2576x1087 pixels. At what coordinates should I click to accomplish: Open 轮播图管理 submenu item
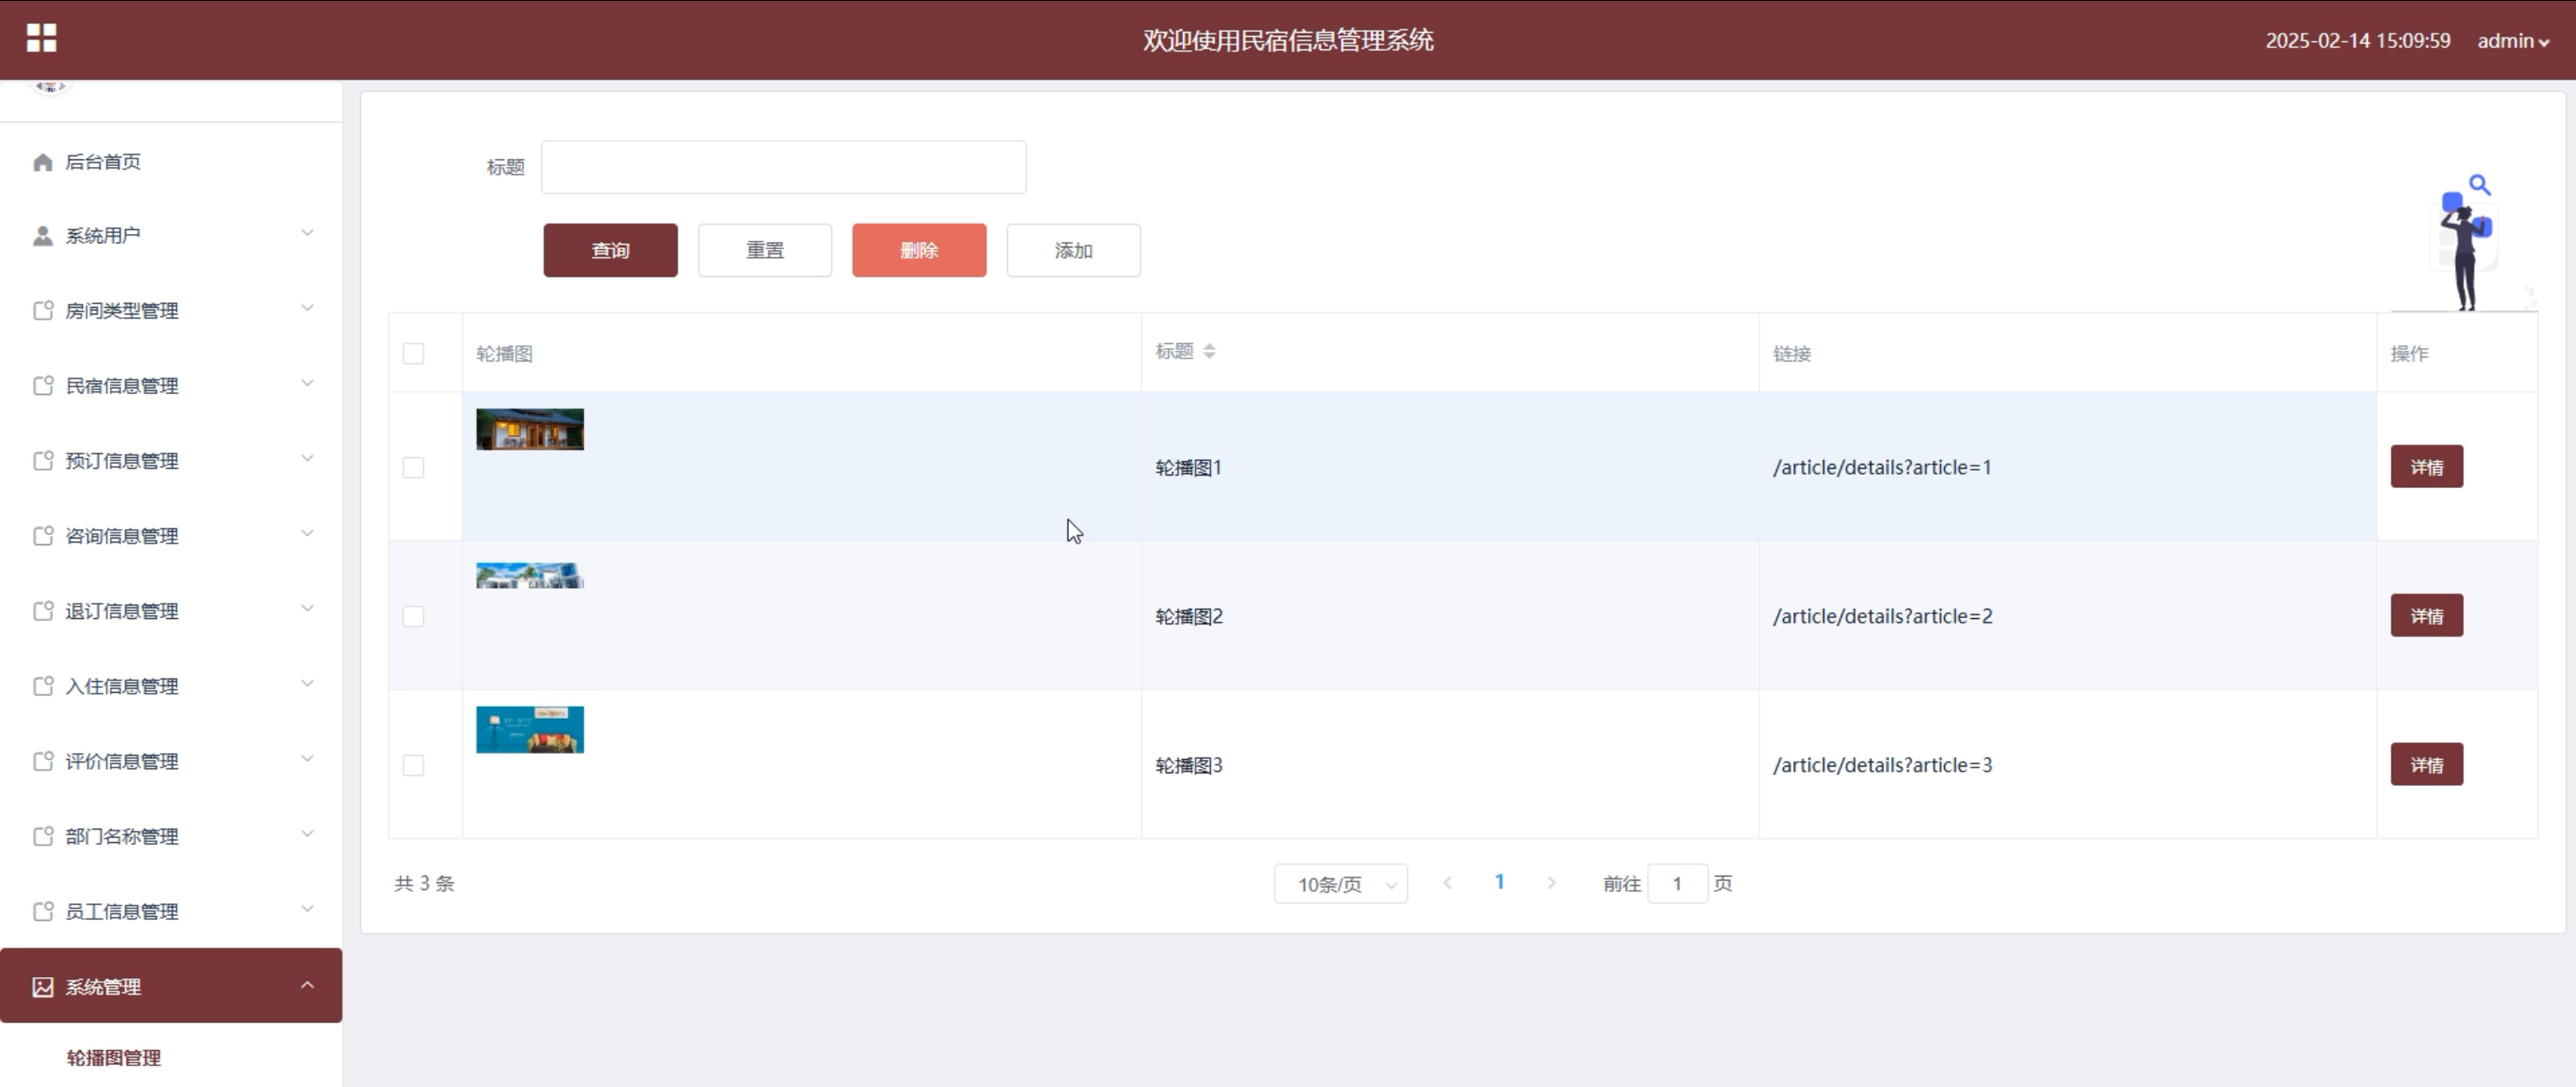point(114,1058)
